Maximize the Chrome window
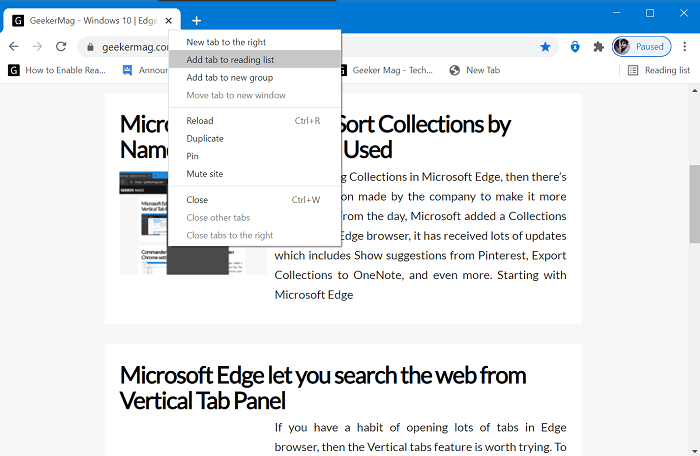The height and width of the screenshot is (456, 700). point(650,13)
